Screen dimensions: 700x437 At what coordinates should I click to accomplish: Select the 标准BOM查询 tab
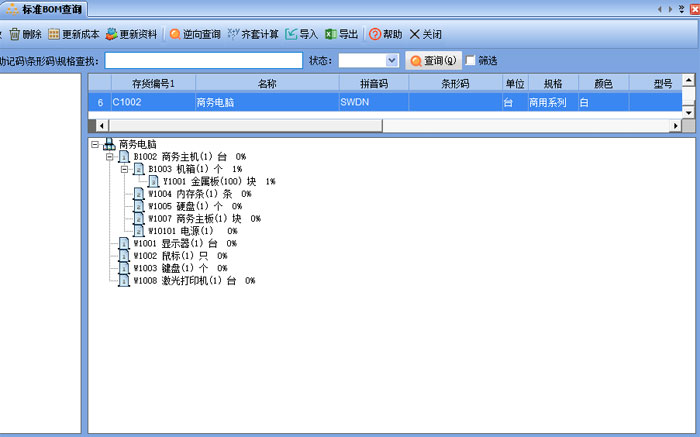pos(45,9)
